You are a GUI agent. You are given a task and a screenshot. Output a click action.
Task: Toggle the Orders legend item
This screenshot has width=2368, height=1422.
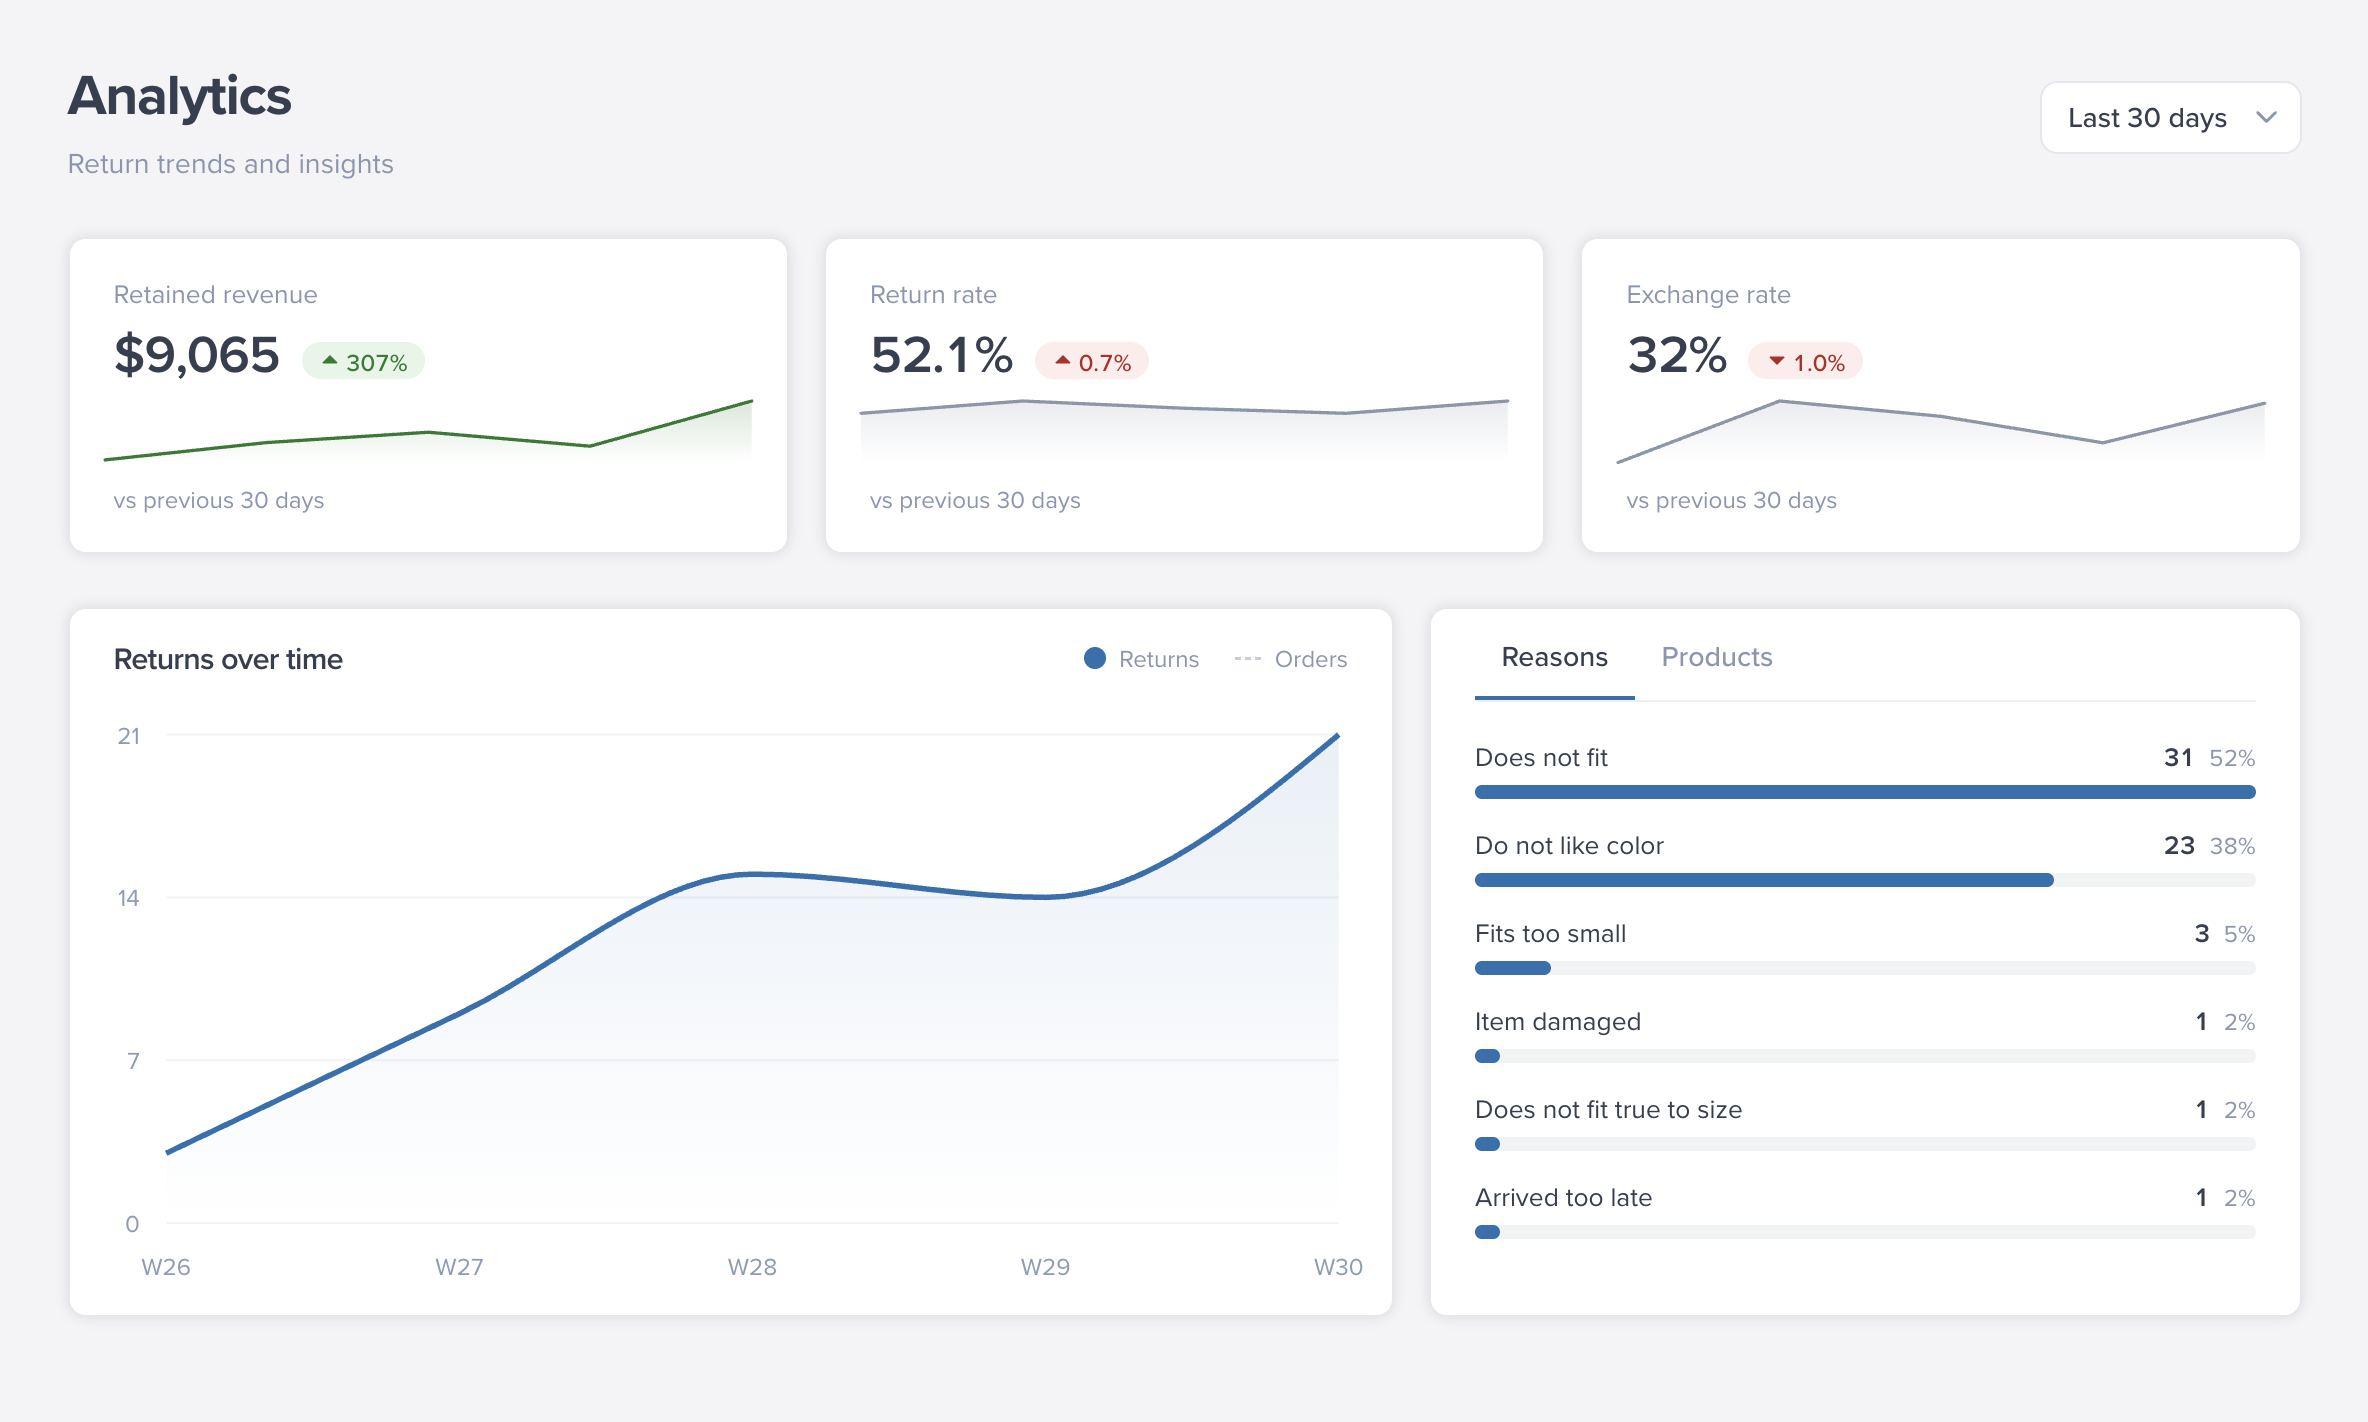[x=1291, y=659]
